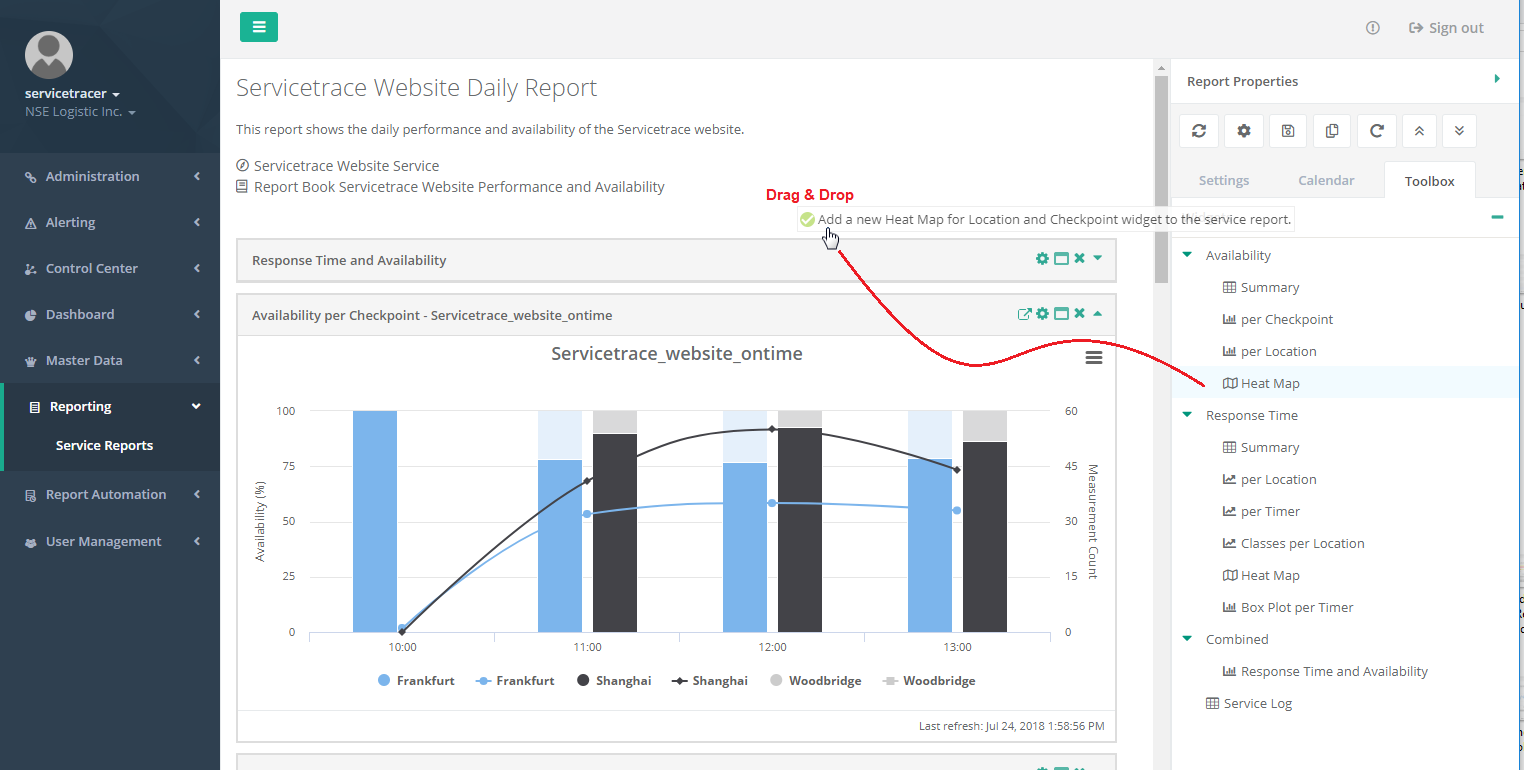Toggle Shanghai series in the chart legend
1528x770 pixels.
pos(614,680)
